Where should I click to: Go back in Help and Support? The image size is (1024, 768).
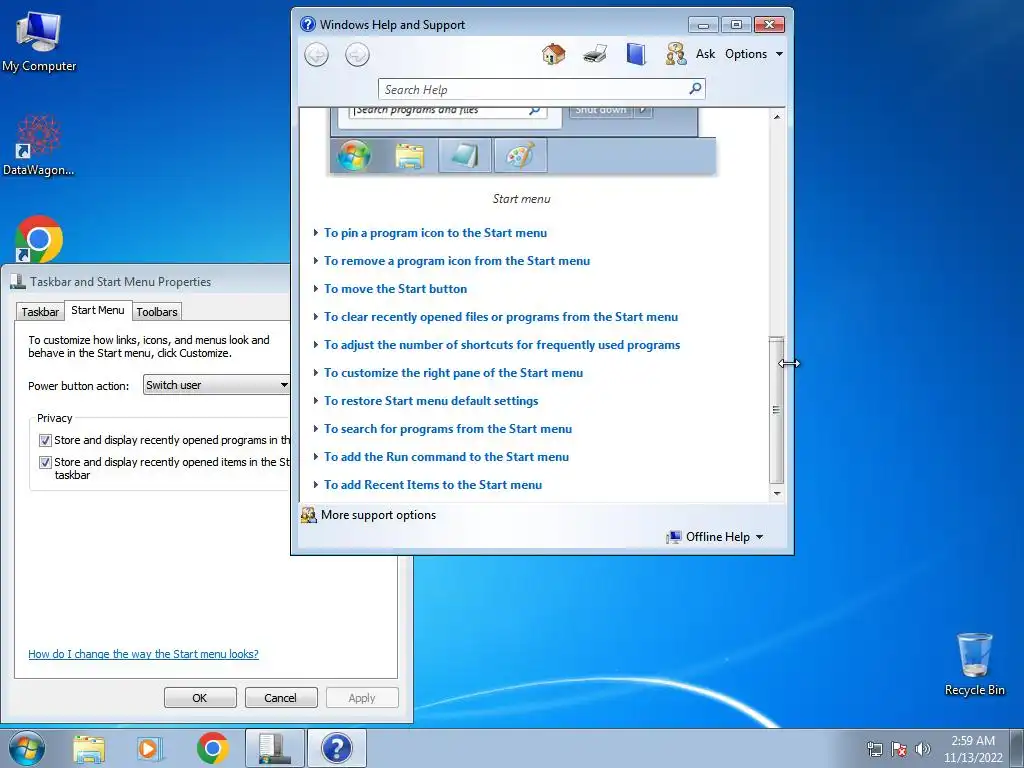click(317, 54)
